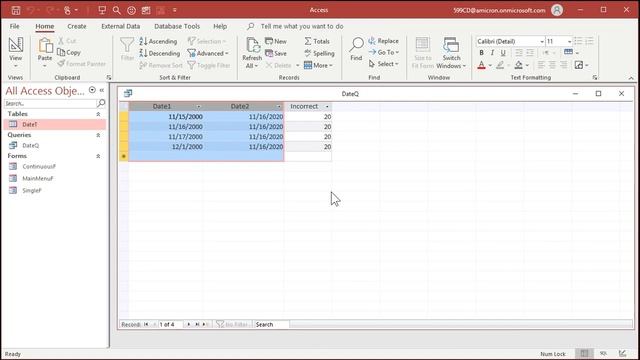Switch to the External Data tab
640x360 pixels.
(x=120, y=26)
